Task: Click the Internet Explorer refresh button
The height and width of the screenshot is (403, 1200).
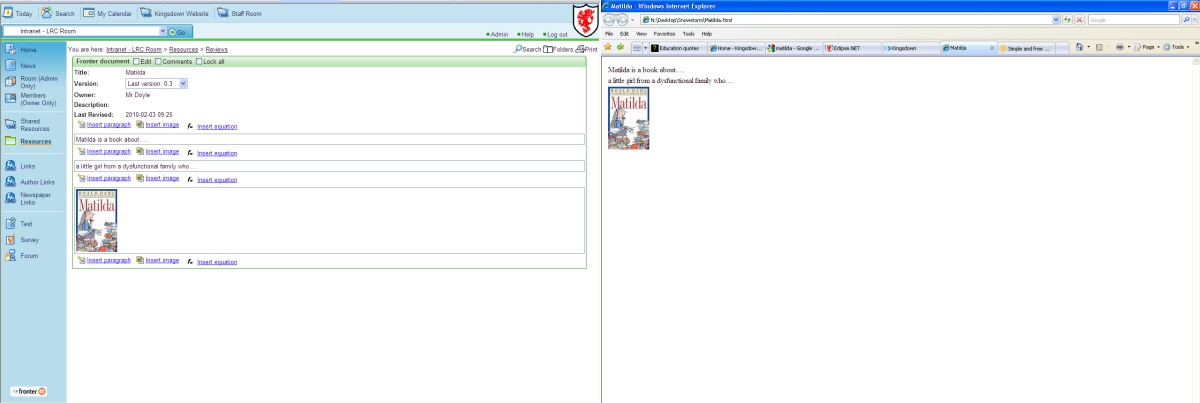Action: [x=1069, y=20]
